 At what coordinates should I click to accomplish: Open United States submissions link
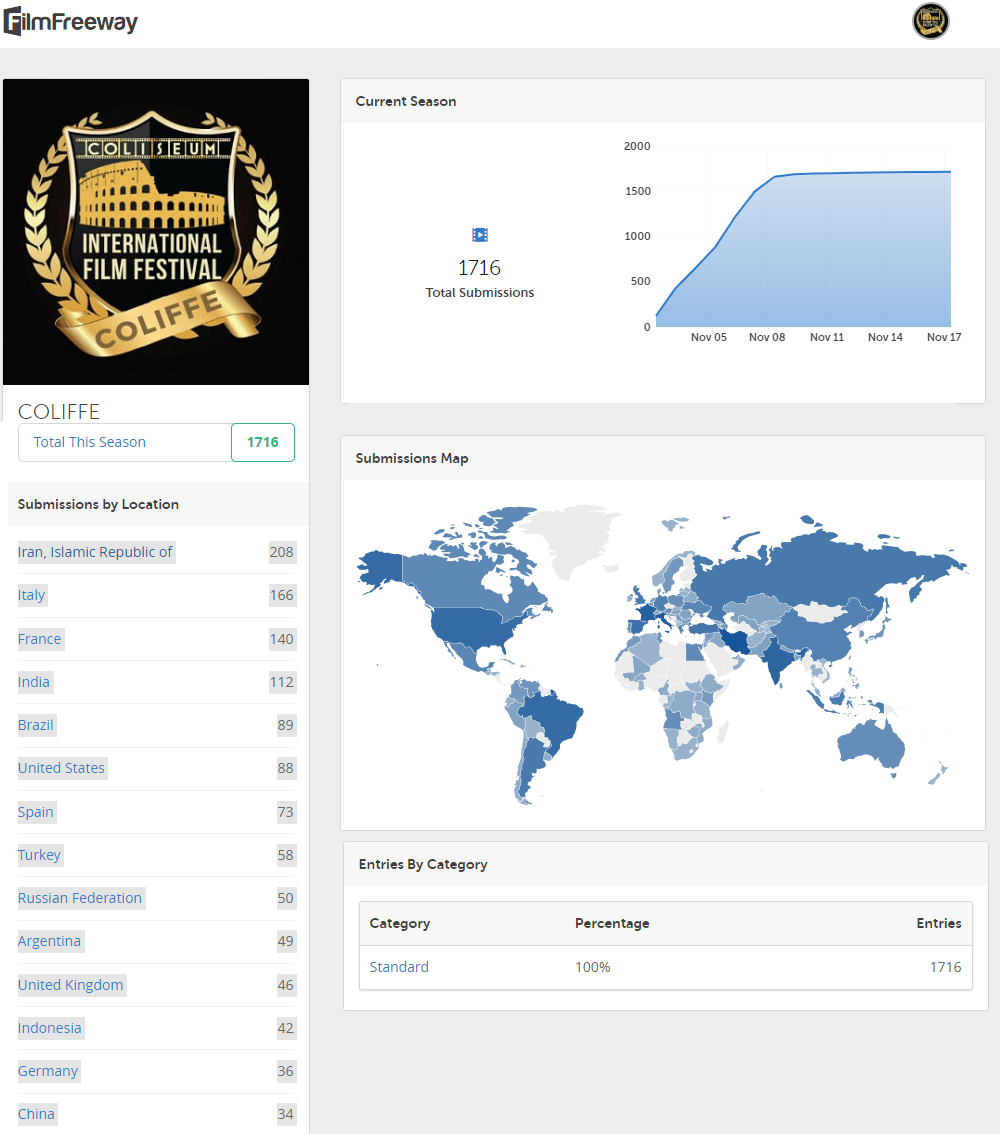[61, 768]
